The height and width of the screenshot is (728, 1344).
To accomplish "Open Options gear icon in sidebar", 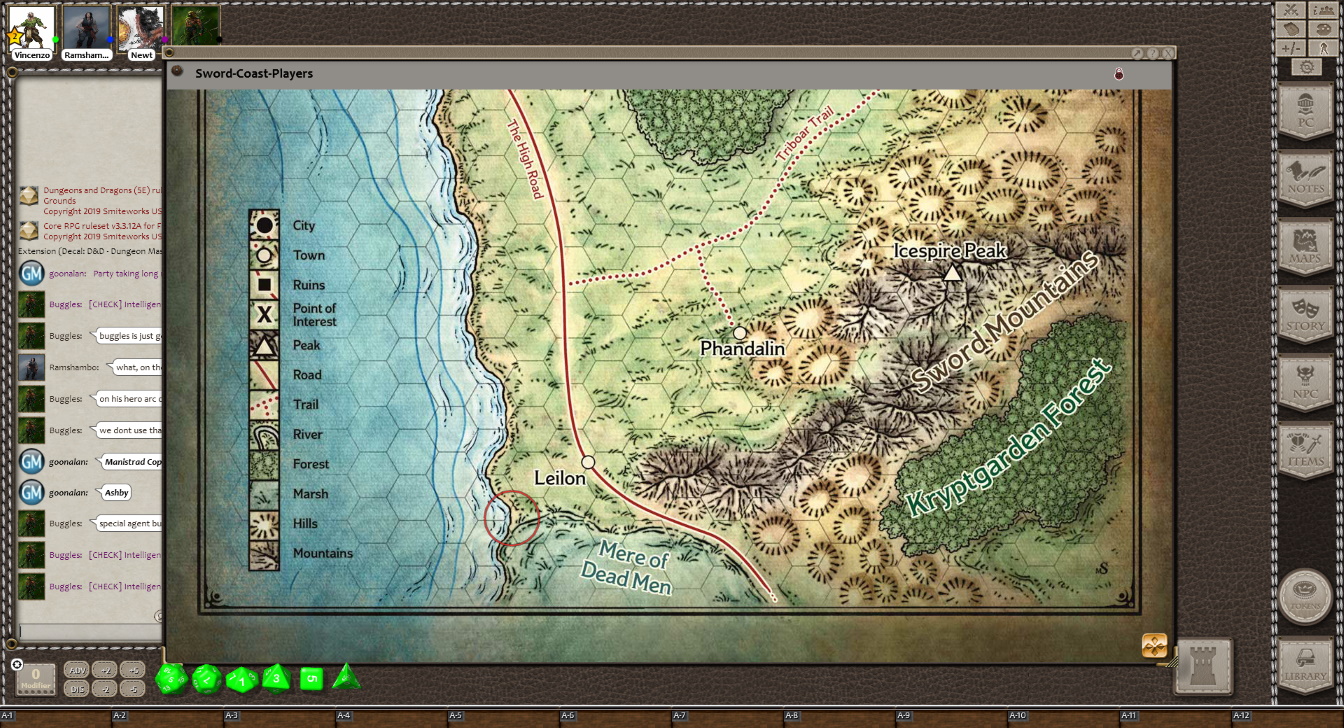I will 1307,67.
